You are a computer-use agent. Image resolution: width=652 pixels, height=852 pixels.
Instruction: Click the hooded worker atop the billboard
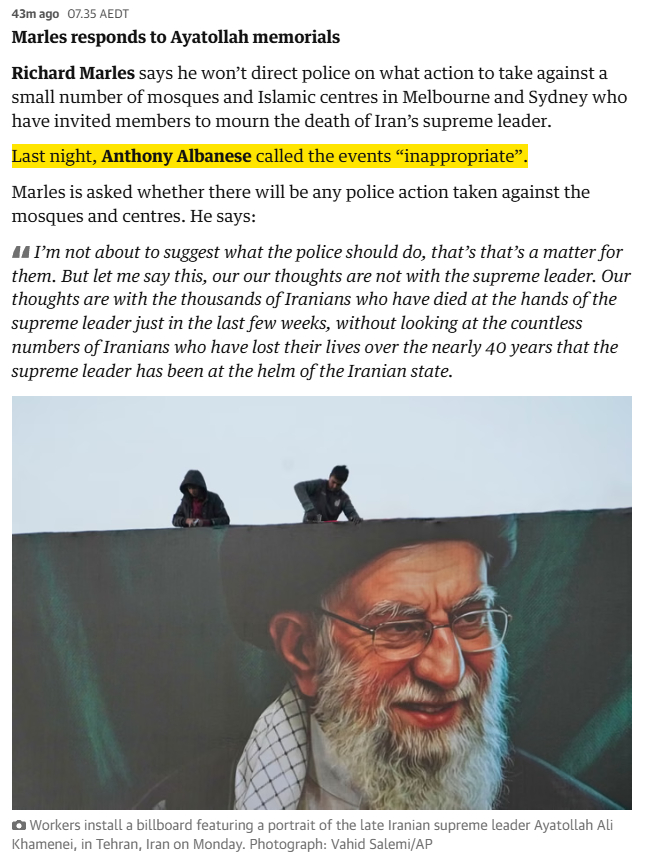click(200, 499)
